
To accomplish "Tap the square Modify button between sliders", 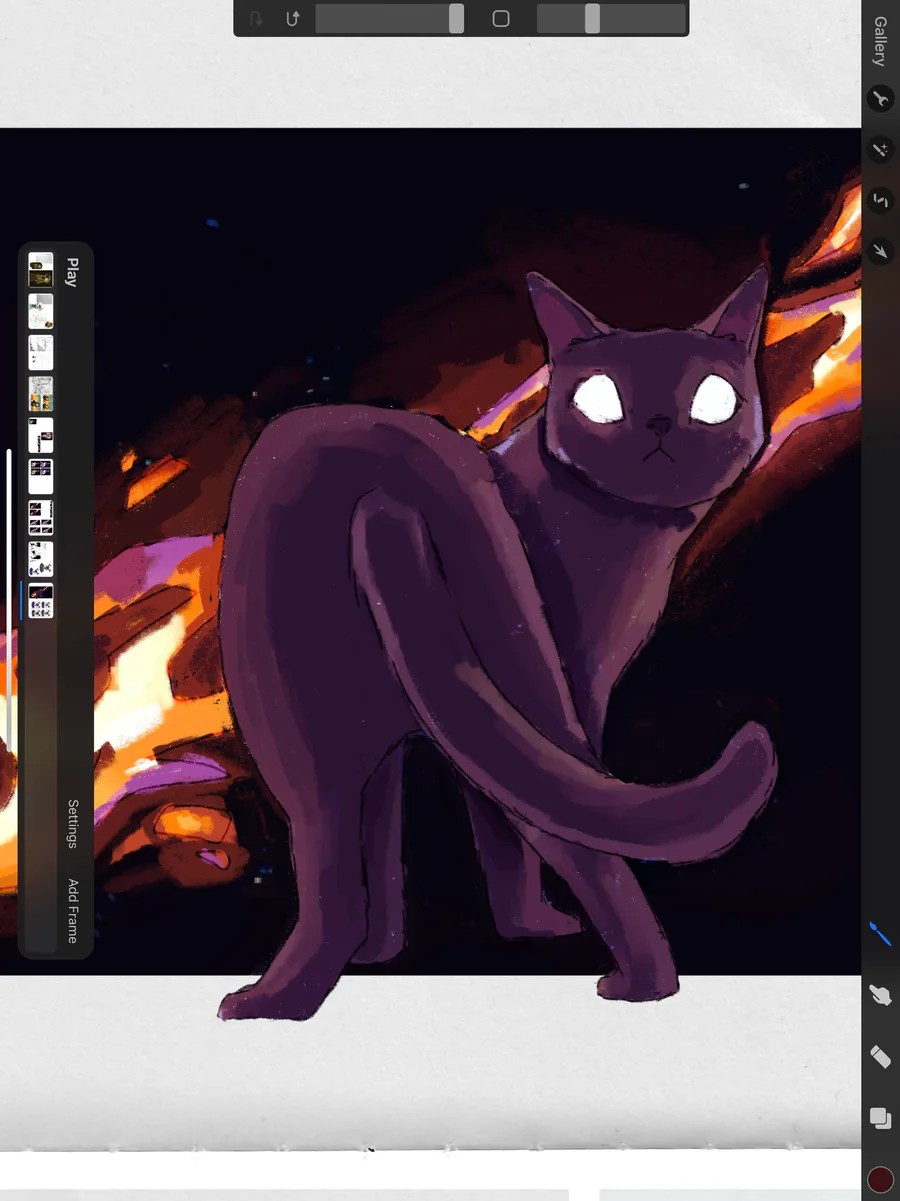I will 501,19.
